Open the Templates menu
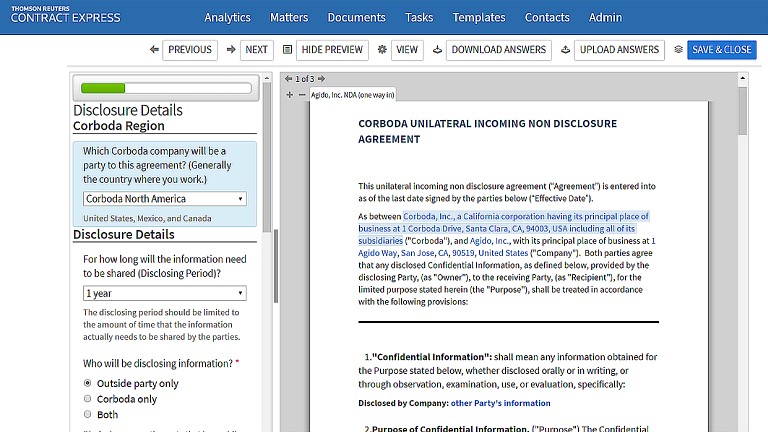 coord(479,17)
